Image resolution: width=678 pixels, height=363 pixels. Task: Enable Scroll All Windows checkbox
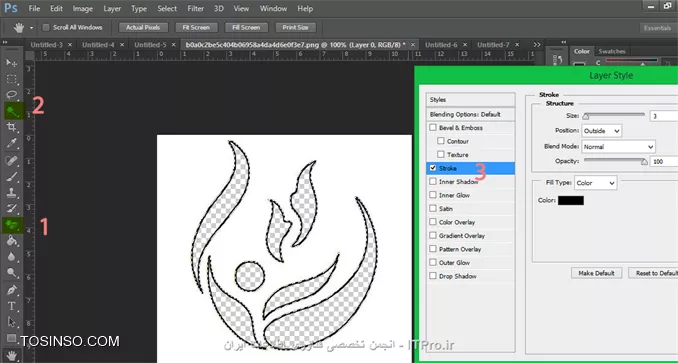point(46,28)
